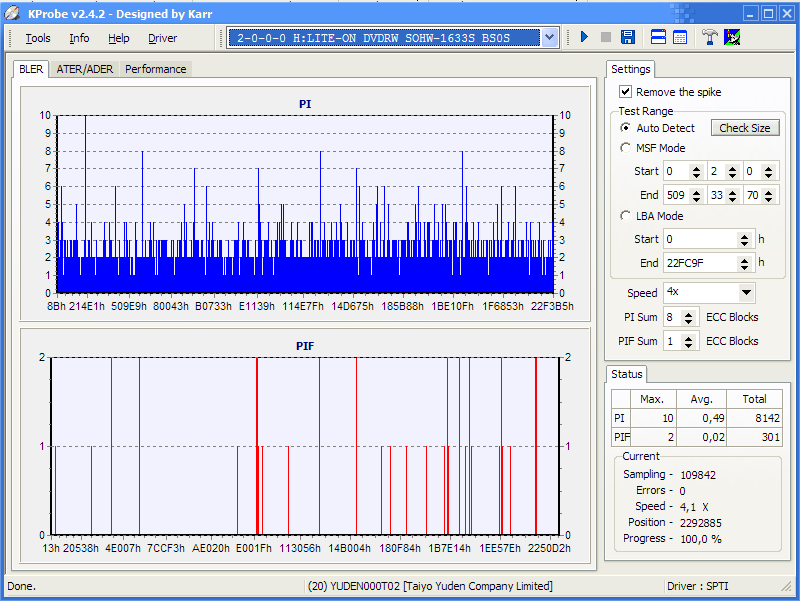
Task: Click the PIF total cell 301
Action: coord(754,437)
